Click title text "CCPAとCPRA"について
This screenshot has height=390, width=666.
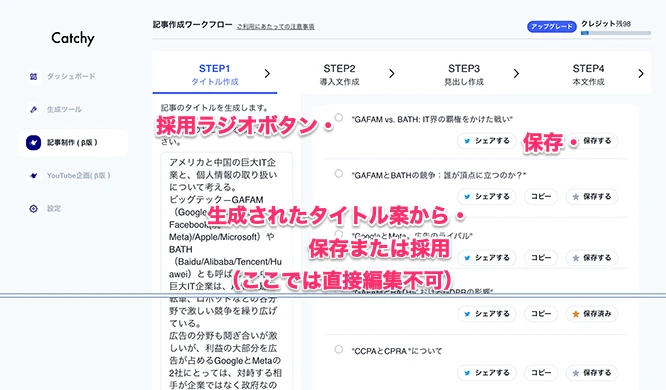point(397,351)
